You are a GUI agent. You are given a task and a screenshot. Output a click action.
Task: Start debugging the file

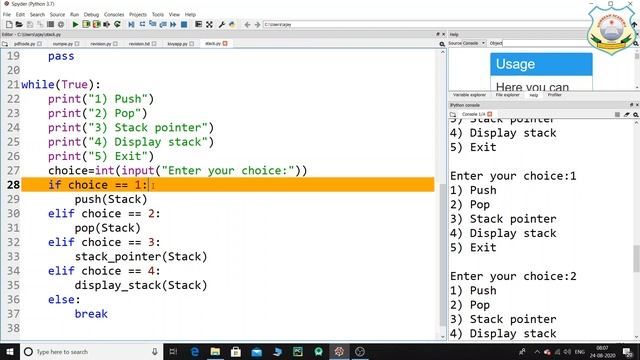point(131,24)
